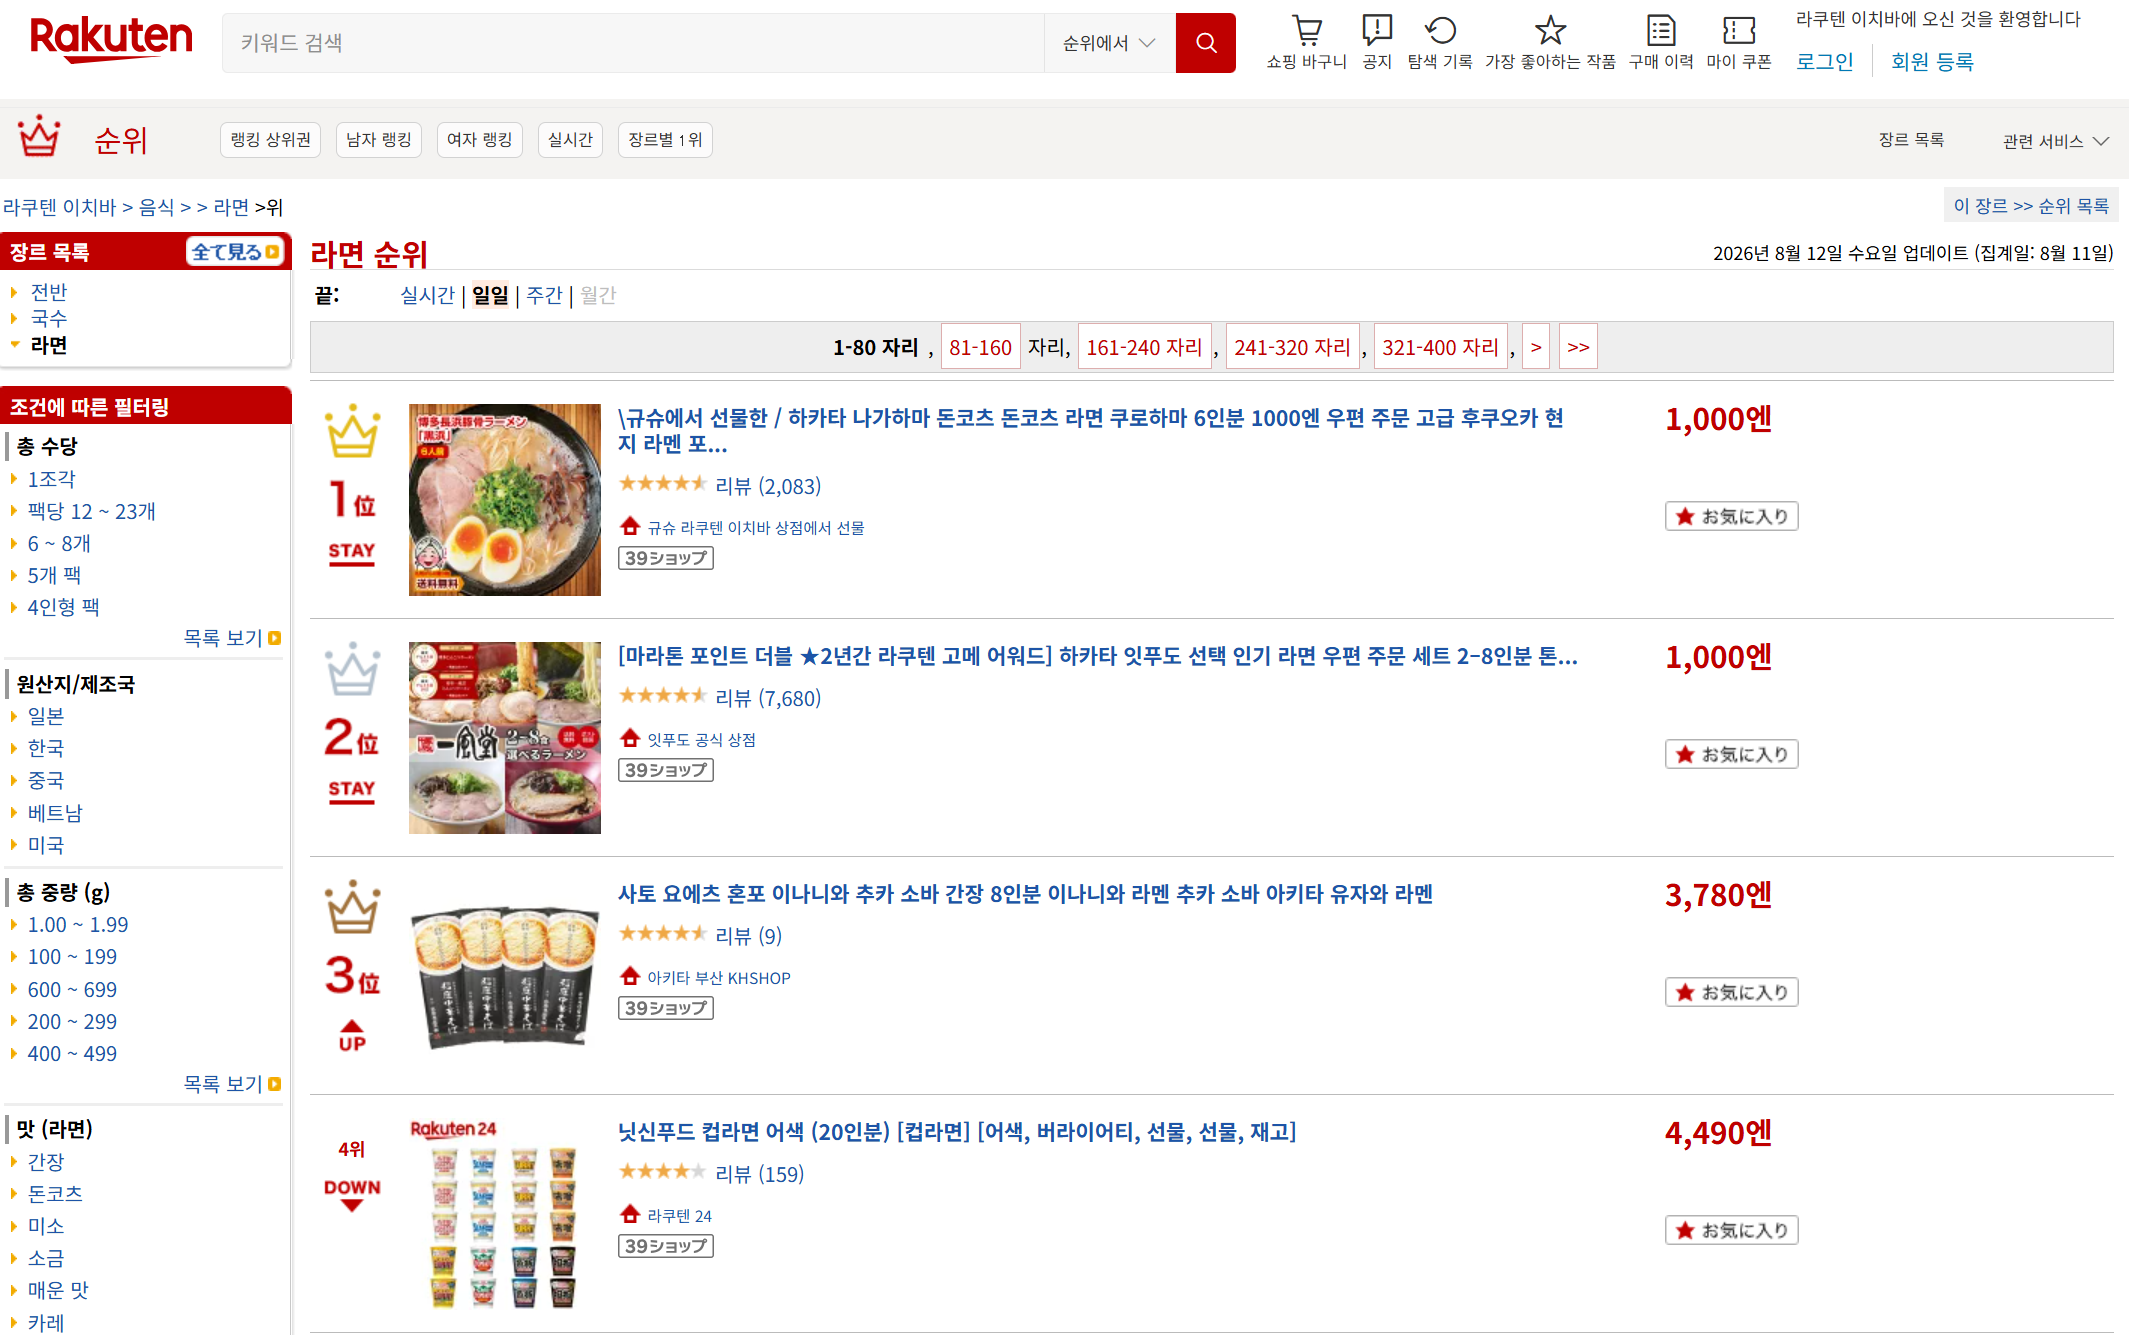Open the rank 1 tonkotsu ramen thumbnail
This screenshot has height=1335, width=2136.
tap(505, 500)
